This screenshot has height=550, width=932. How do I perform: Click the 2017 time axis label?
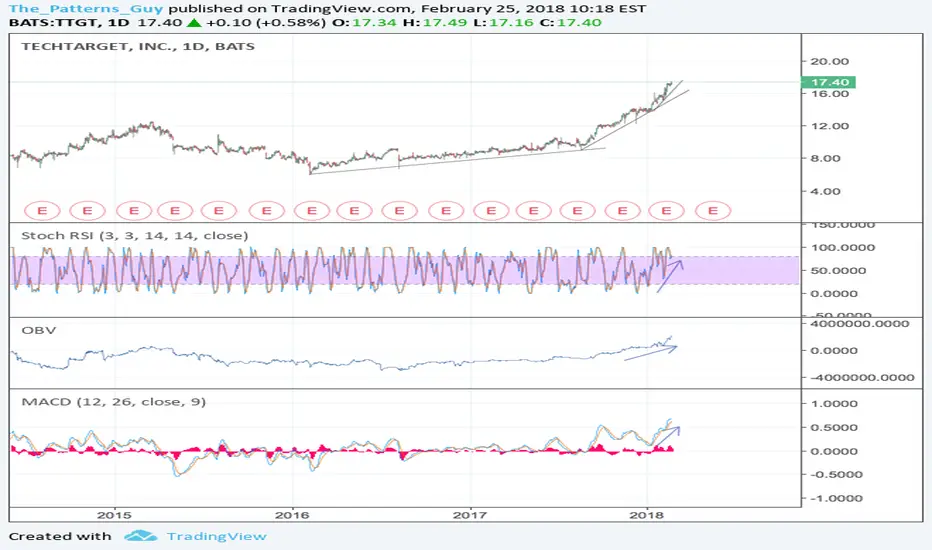470,515
